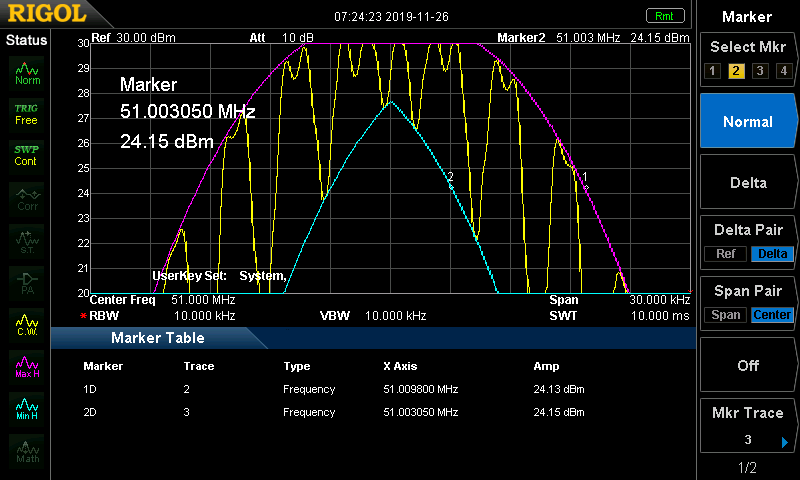Turn the marker Off
Viewport: 800px width, 480px height.
[x=748, y=366]
